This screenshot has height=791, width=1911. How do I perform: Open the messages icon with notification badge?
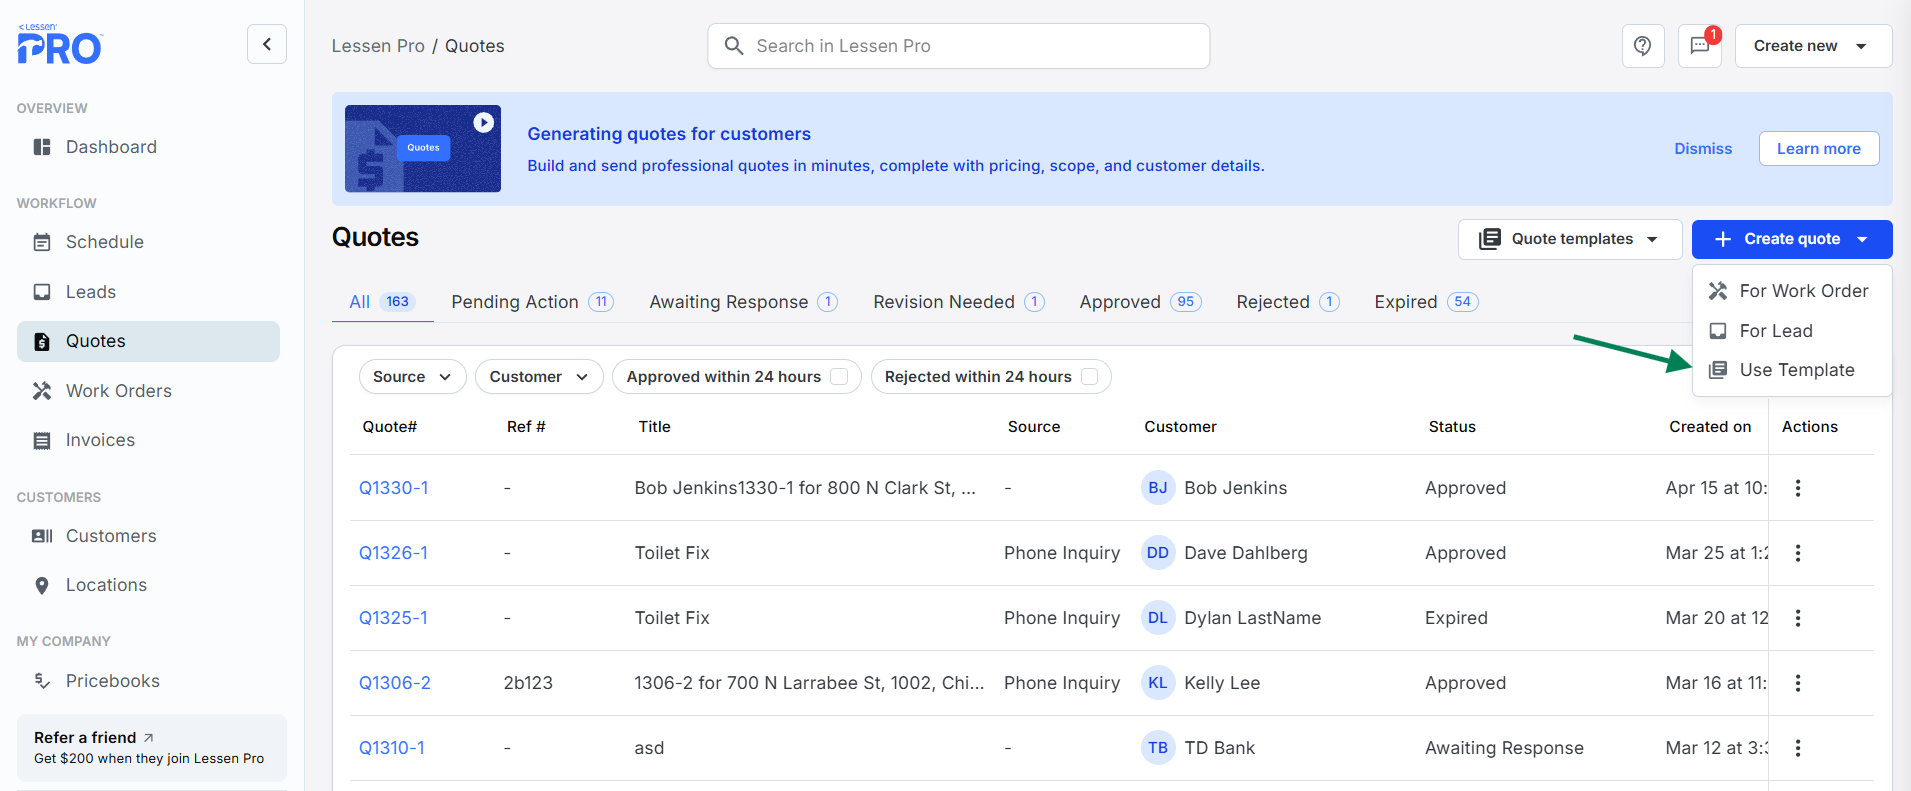point(1699,46)
